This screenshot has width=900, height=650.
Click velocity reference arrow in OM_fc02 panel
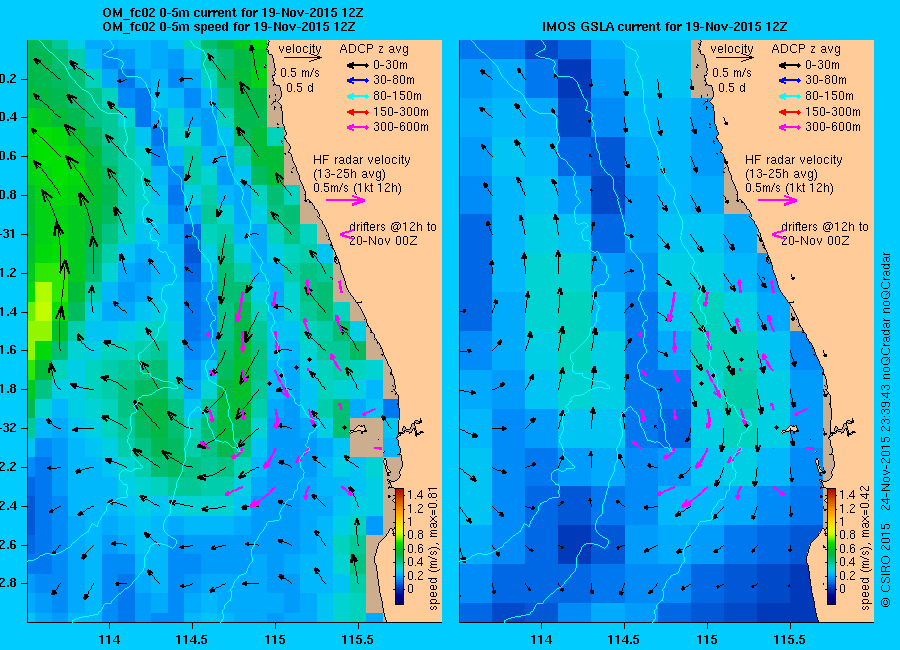pos(302,58)
